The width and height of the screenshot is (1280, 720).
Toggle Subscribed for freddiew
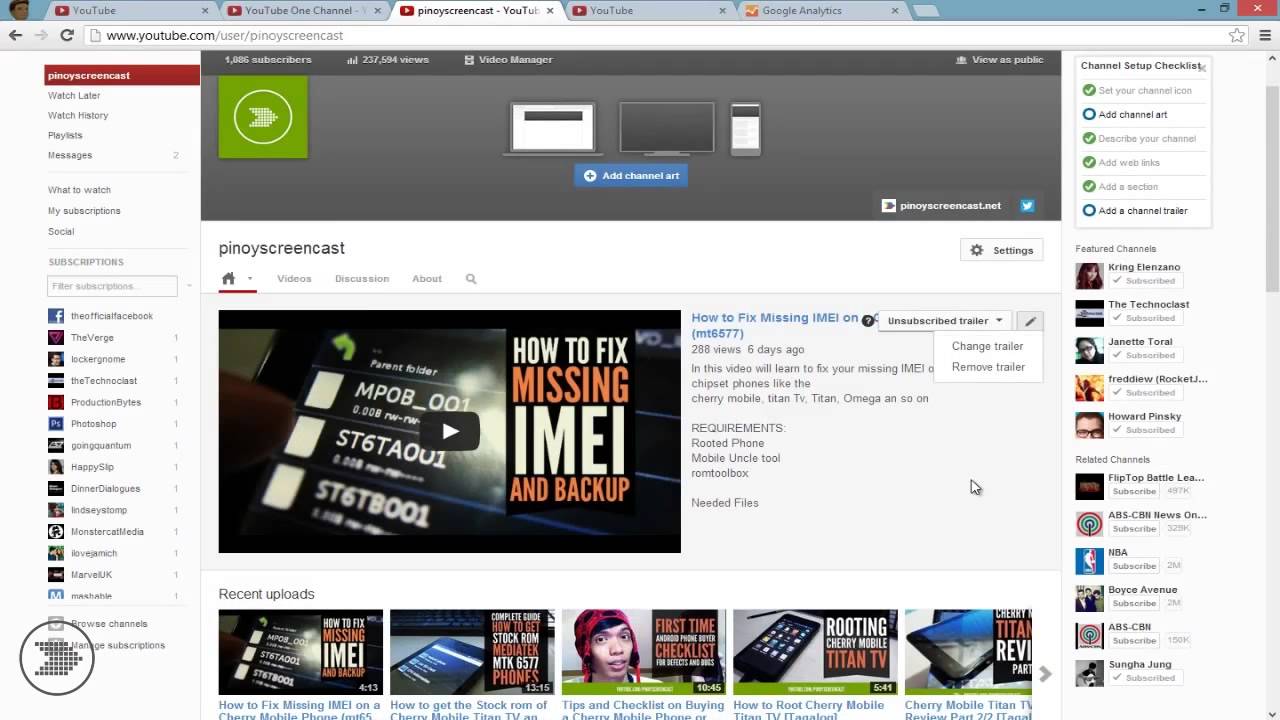[1144, 393]
